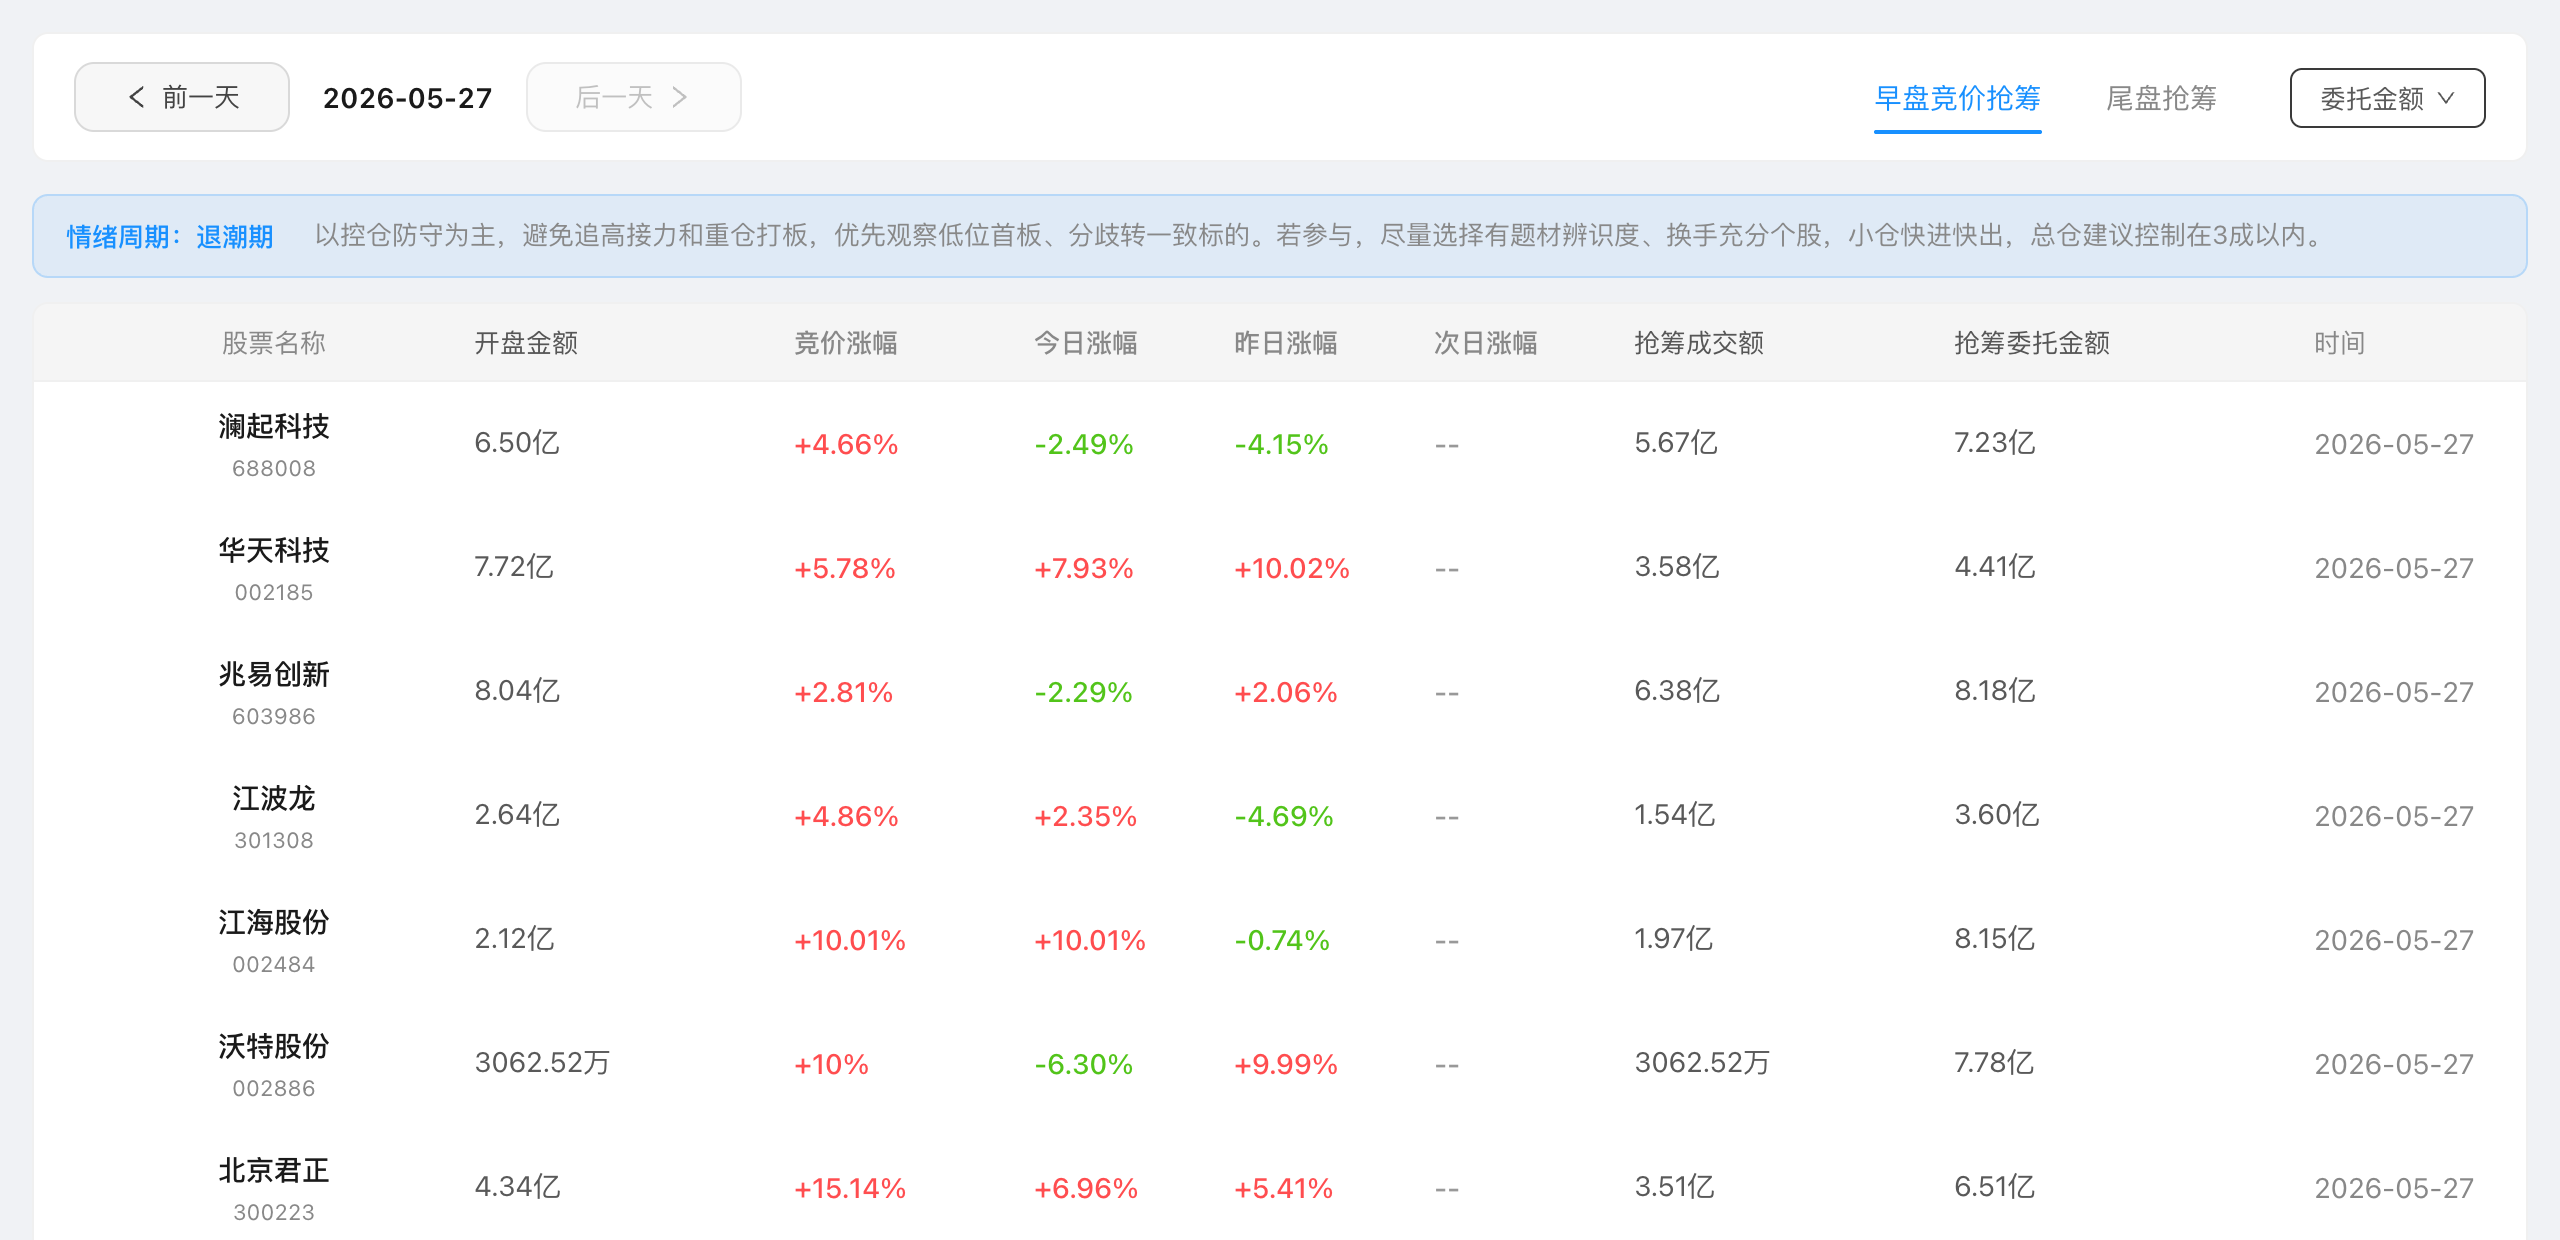The image size is (2560, 1240).
Task: Click 澜起科技 trade amount 5.67亿
Action: [x=1676, y=443]
